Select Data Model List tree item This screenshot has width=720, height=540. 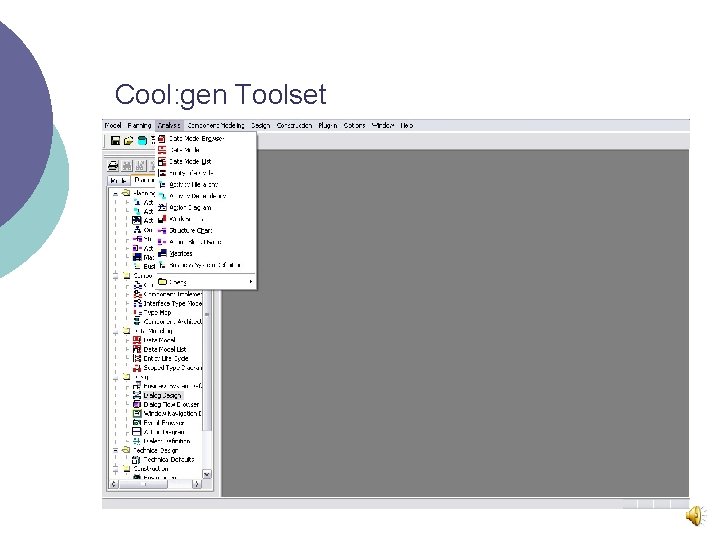point(165,349)
